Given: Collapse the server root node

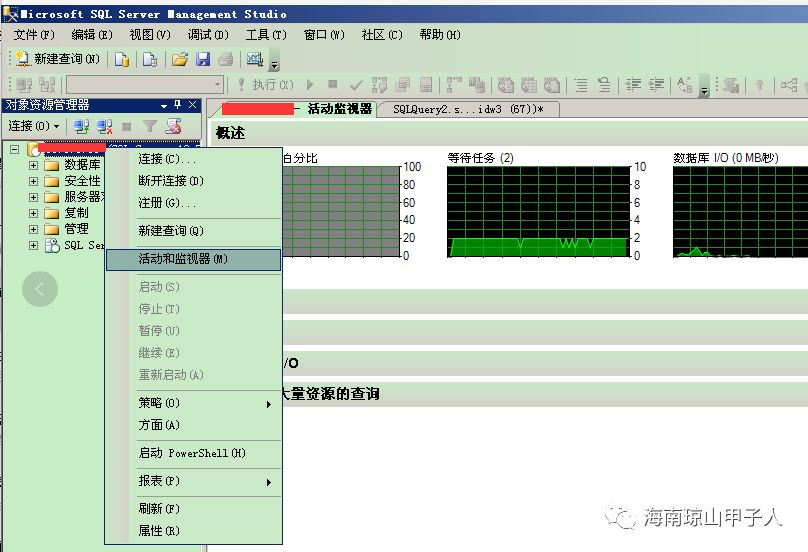Looking at the screenshot, I should 15,149.
